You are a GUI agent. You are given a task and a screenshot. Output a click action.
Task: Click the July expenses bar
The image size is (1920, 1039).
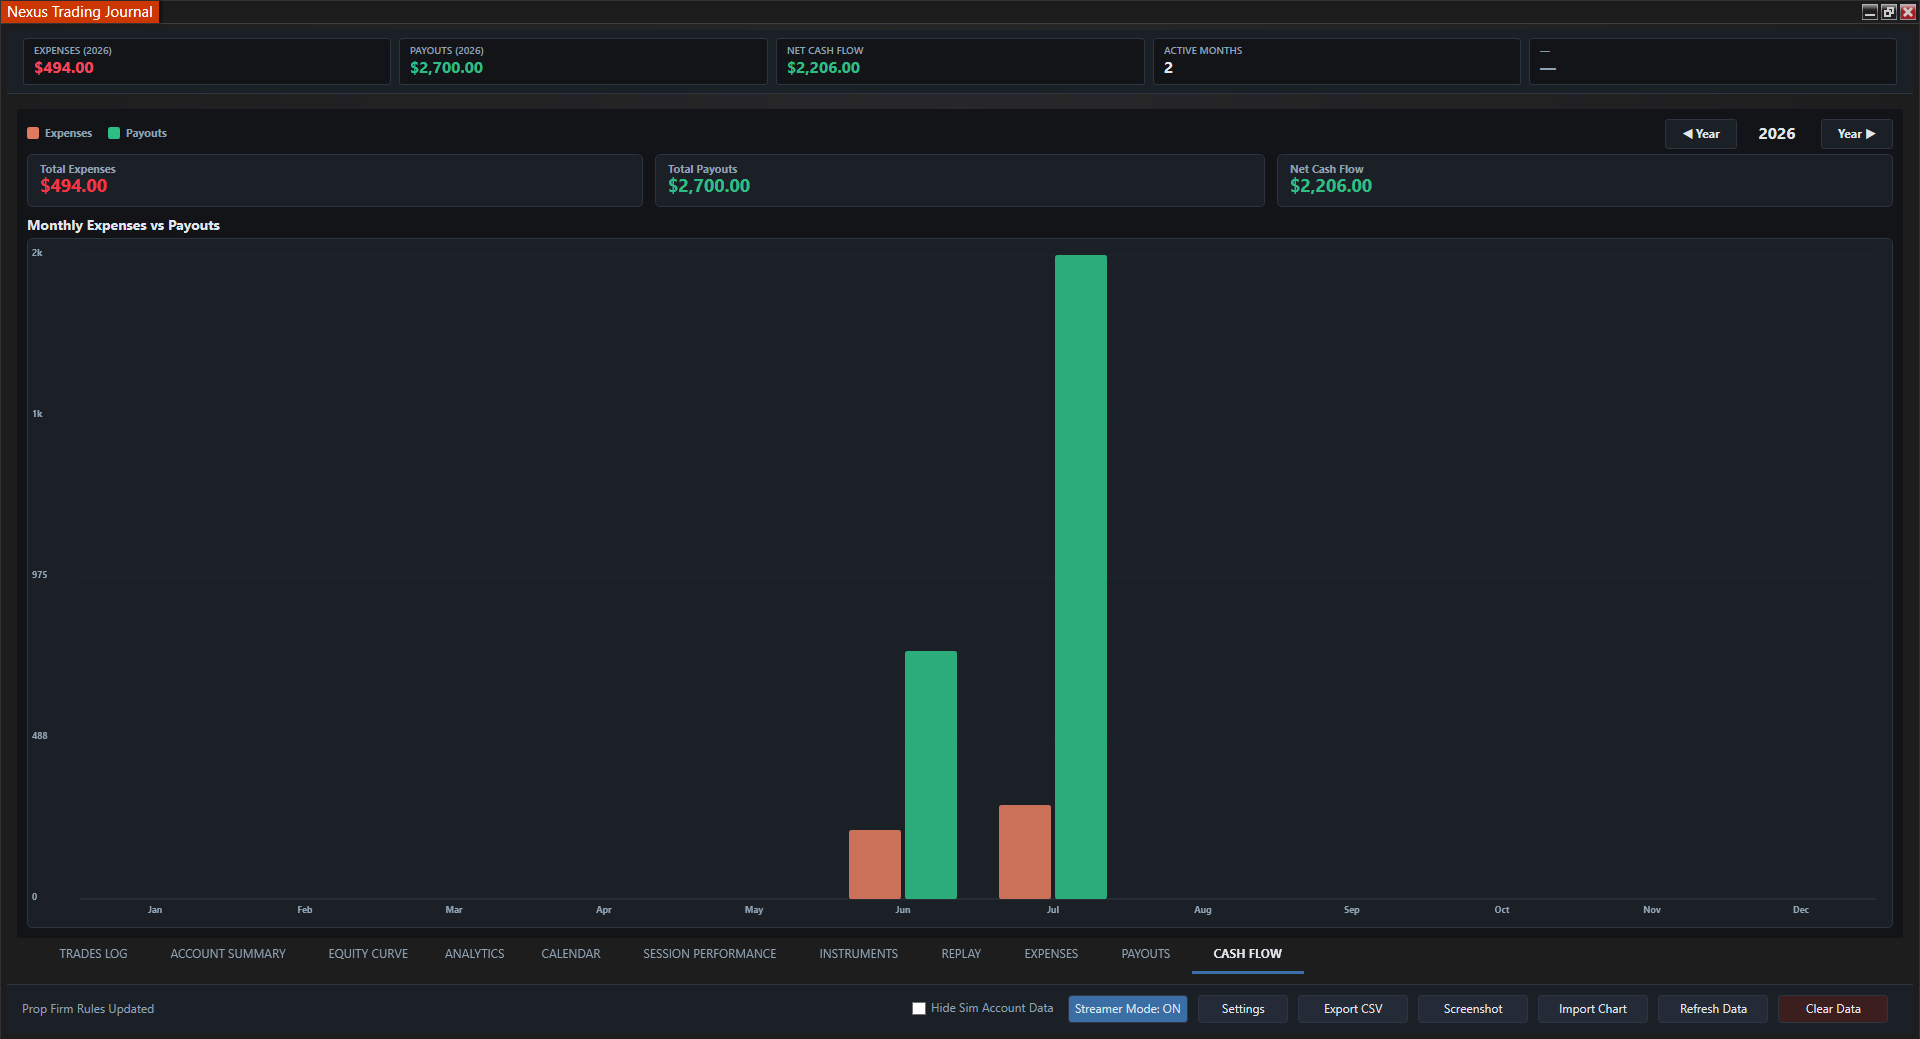click(x=1025, y=852)
